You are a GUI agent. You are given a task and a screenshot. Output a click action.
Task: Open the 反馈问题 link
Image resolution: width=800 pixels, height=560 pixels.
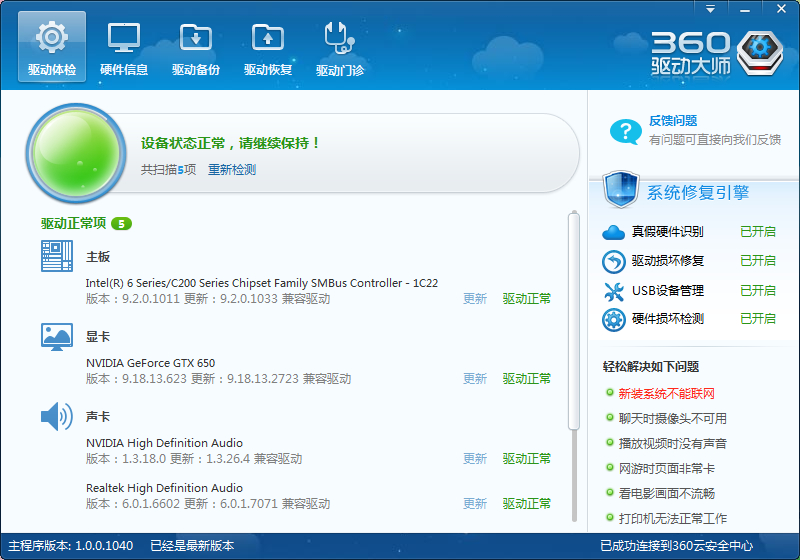pos(673,121)
